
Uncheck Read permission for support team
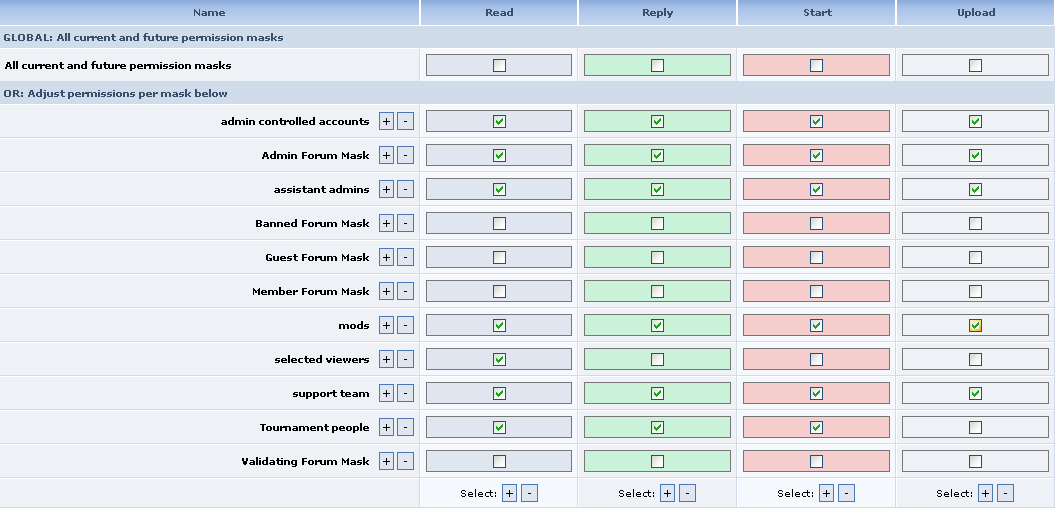[x=499, y=394]
